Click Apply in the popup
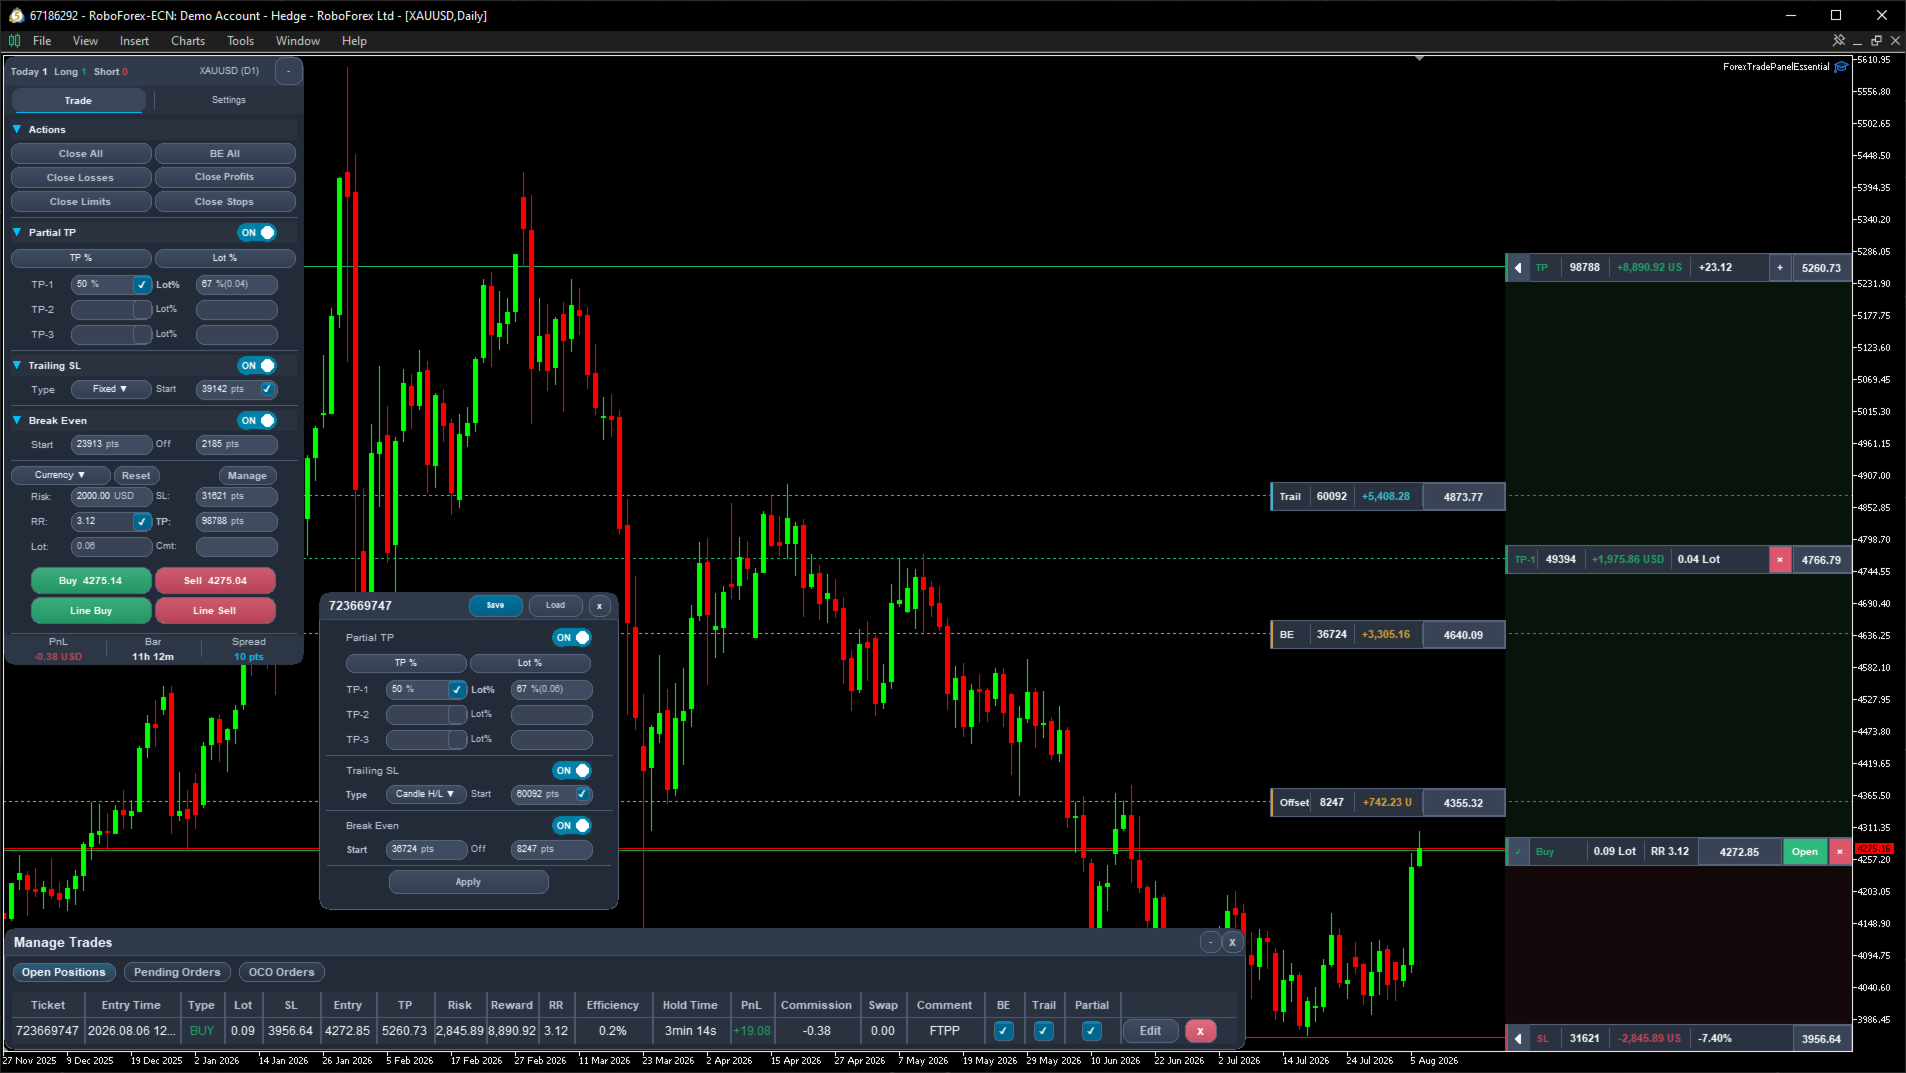This screenshot has width=1906, height=1073. [x=468, y=882]
